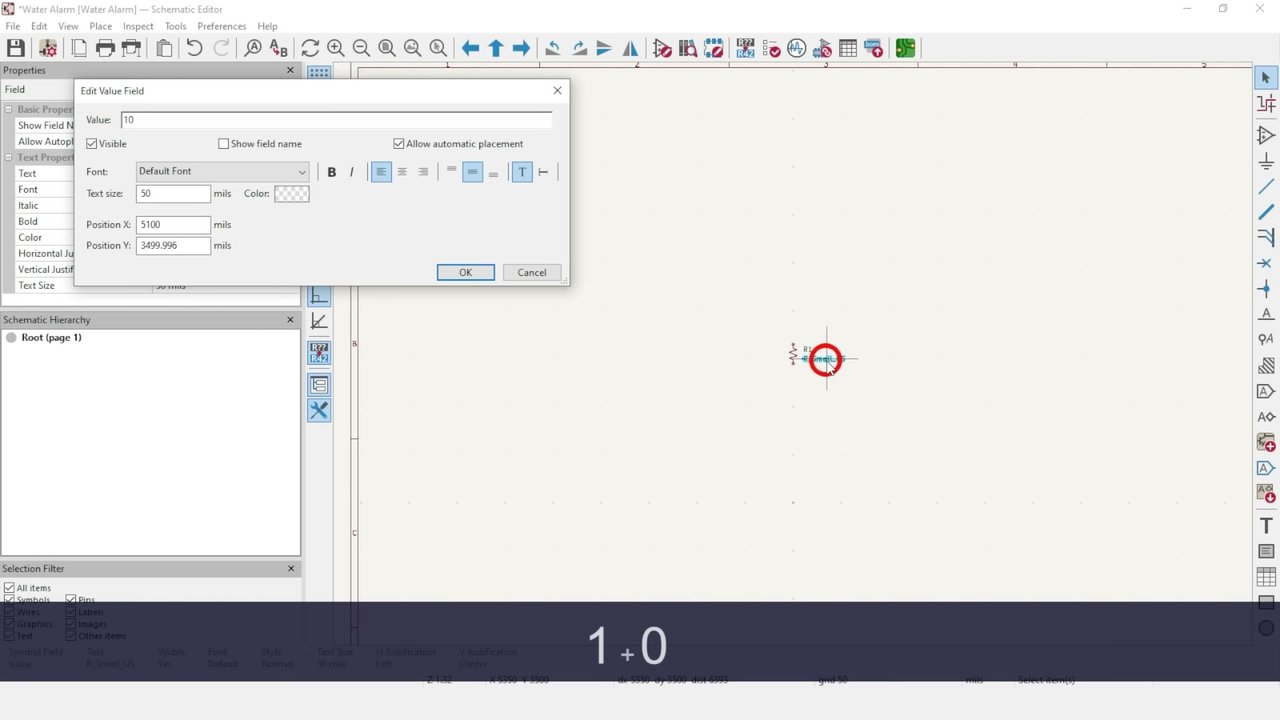The image size is (1280, 720).
Task: Run Electrical Rules Checker icon
Action: [771, 48]
